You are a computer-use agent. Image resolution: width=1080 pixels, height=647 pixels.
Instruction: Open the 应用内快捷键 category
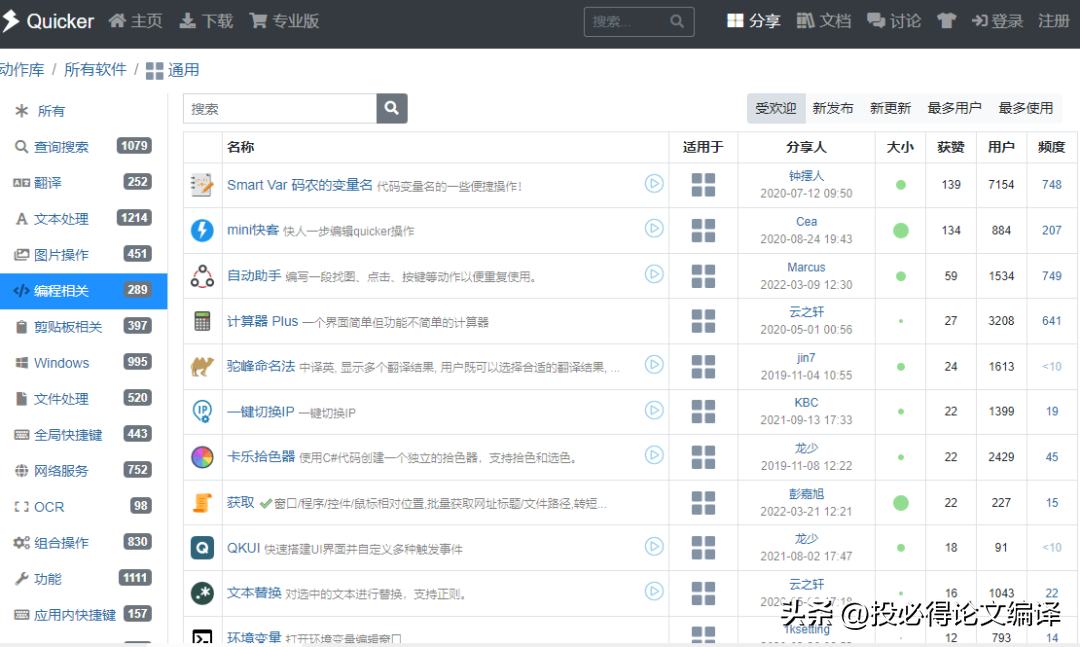pos(83,615)
